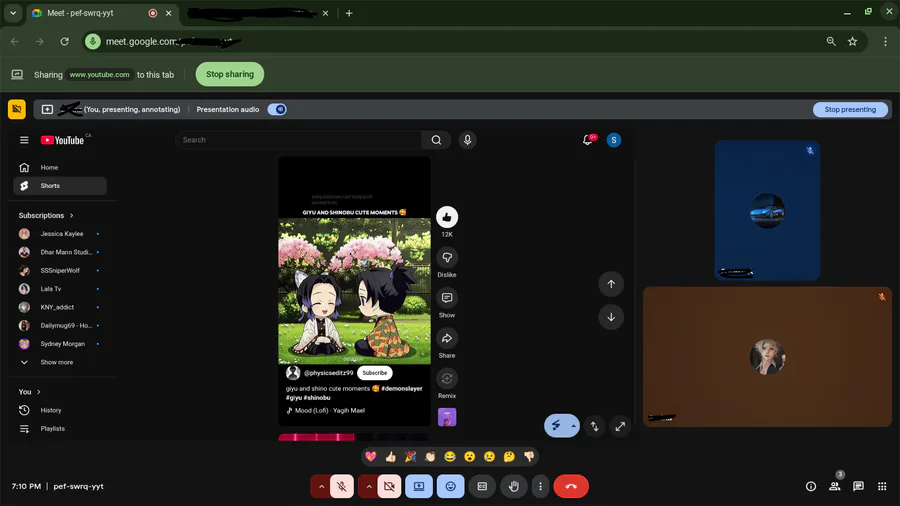
Task: Go to previous Short with up arrow
Action: click(x=611, y=284)
